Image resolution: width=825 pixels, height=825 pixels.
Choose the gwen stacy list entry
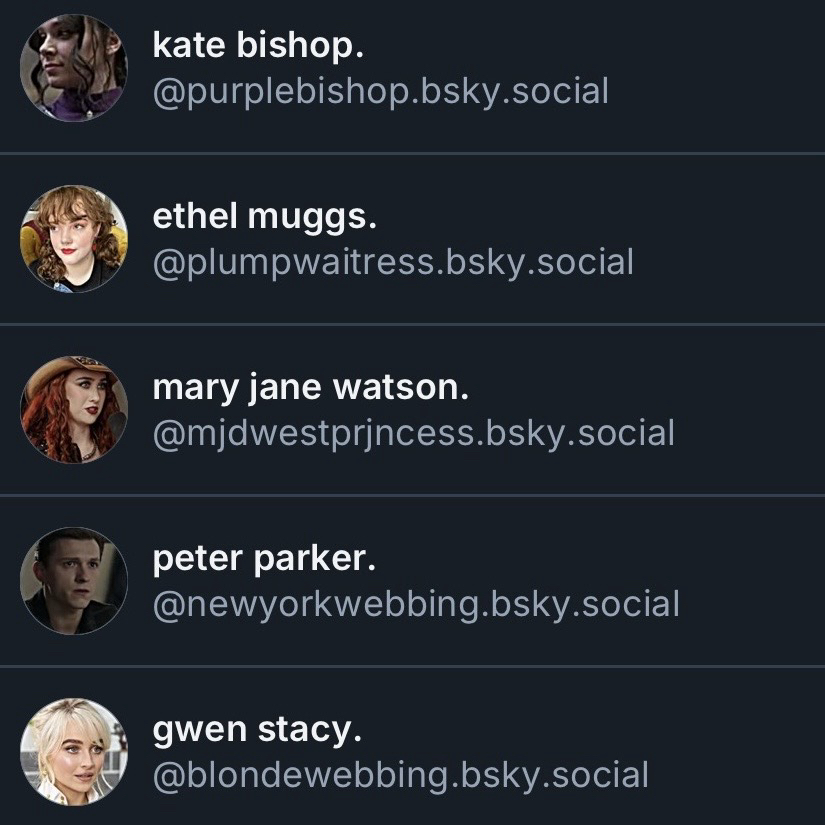click(x=720, y=752)
